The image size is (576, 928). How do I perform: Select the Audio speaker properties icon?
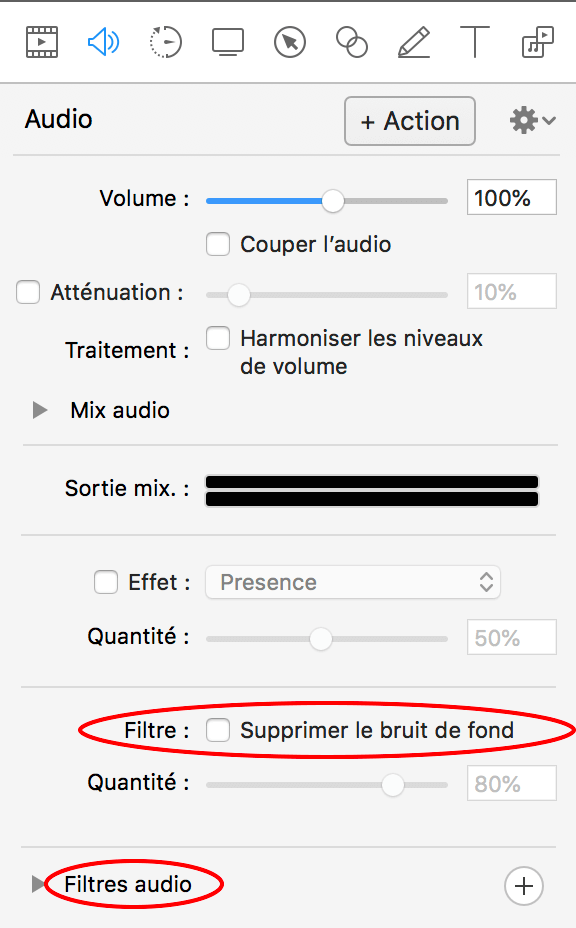(x=104, y=42)
